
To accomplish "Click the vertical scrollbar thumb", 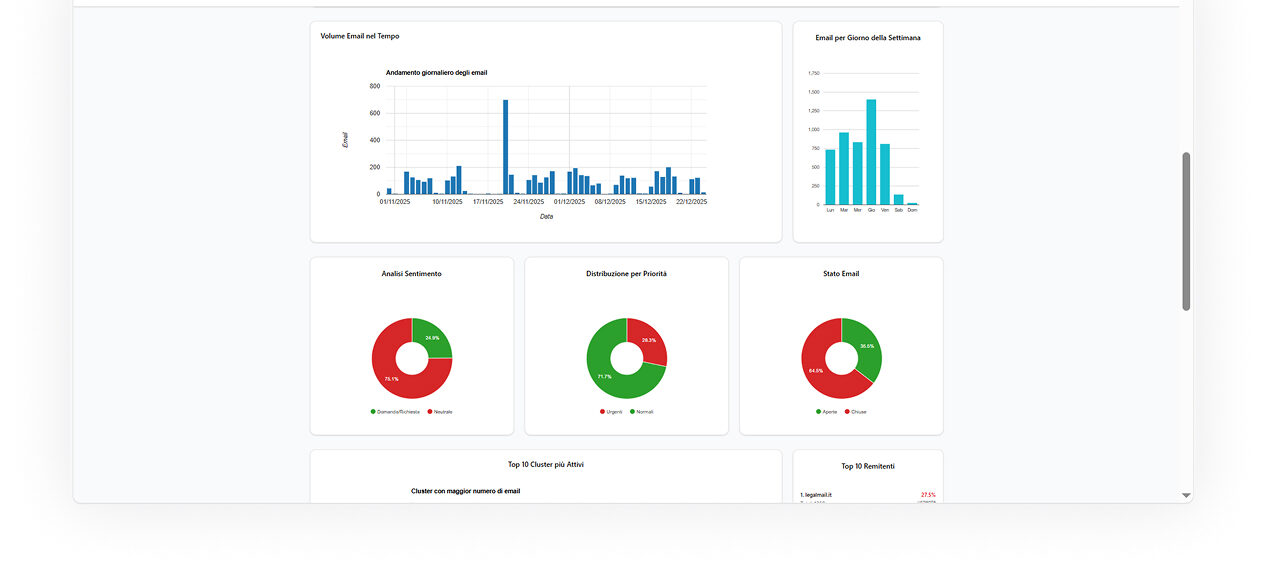I will pyautogui.click(x=1186, y=231).
